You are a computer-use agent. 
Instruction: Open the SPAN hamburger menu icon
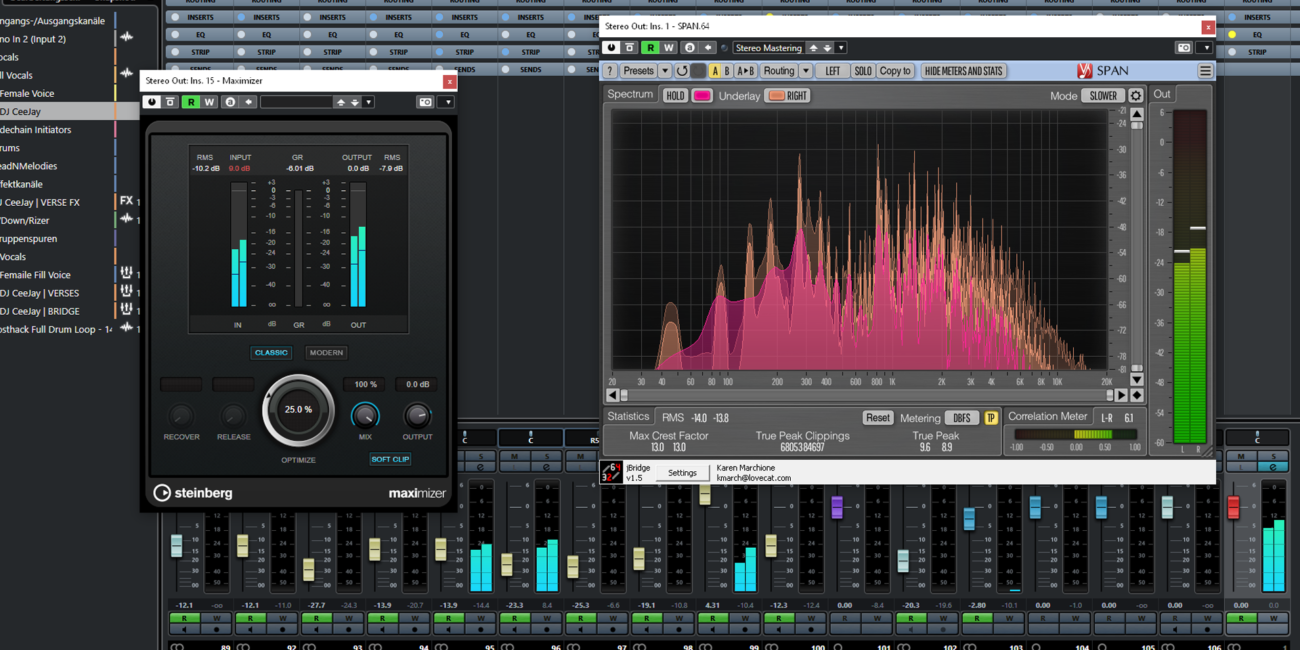pyautogui.click(x=1205, y=71)
